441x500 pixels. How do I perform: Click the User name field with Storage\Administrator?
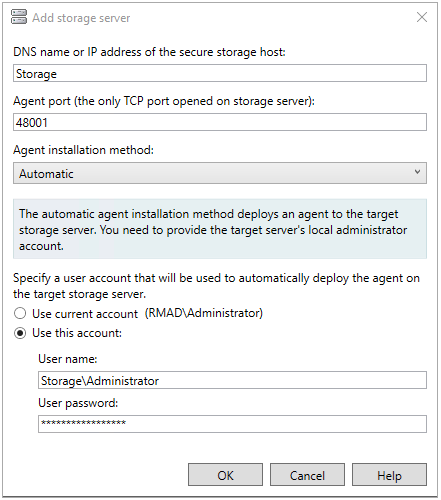click(x=232, y=380)
